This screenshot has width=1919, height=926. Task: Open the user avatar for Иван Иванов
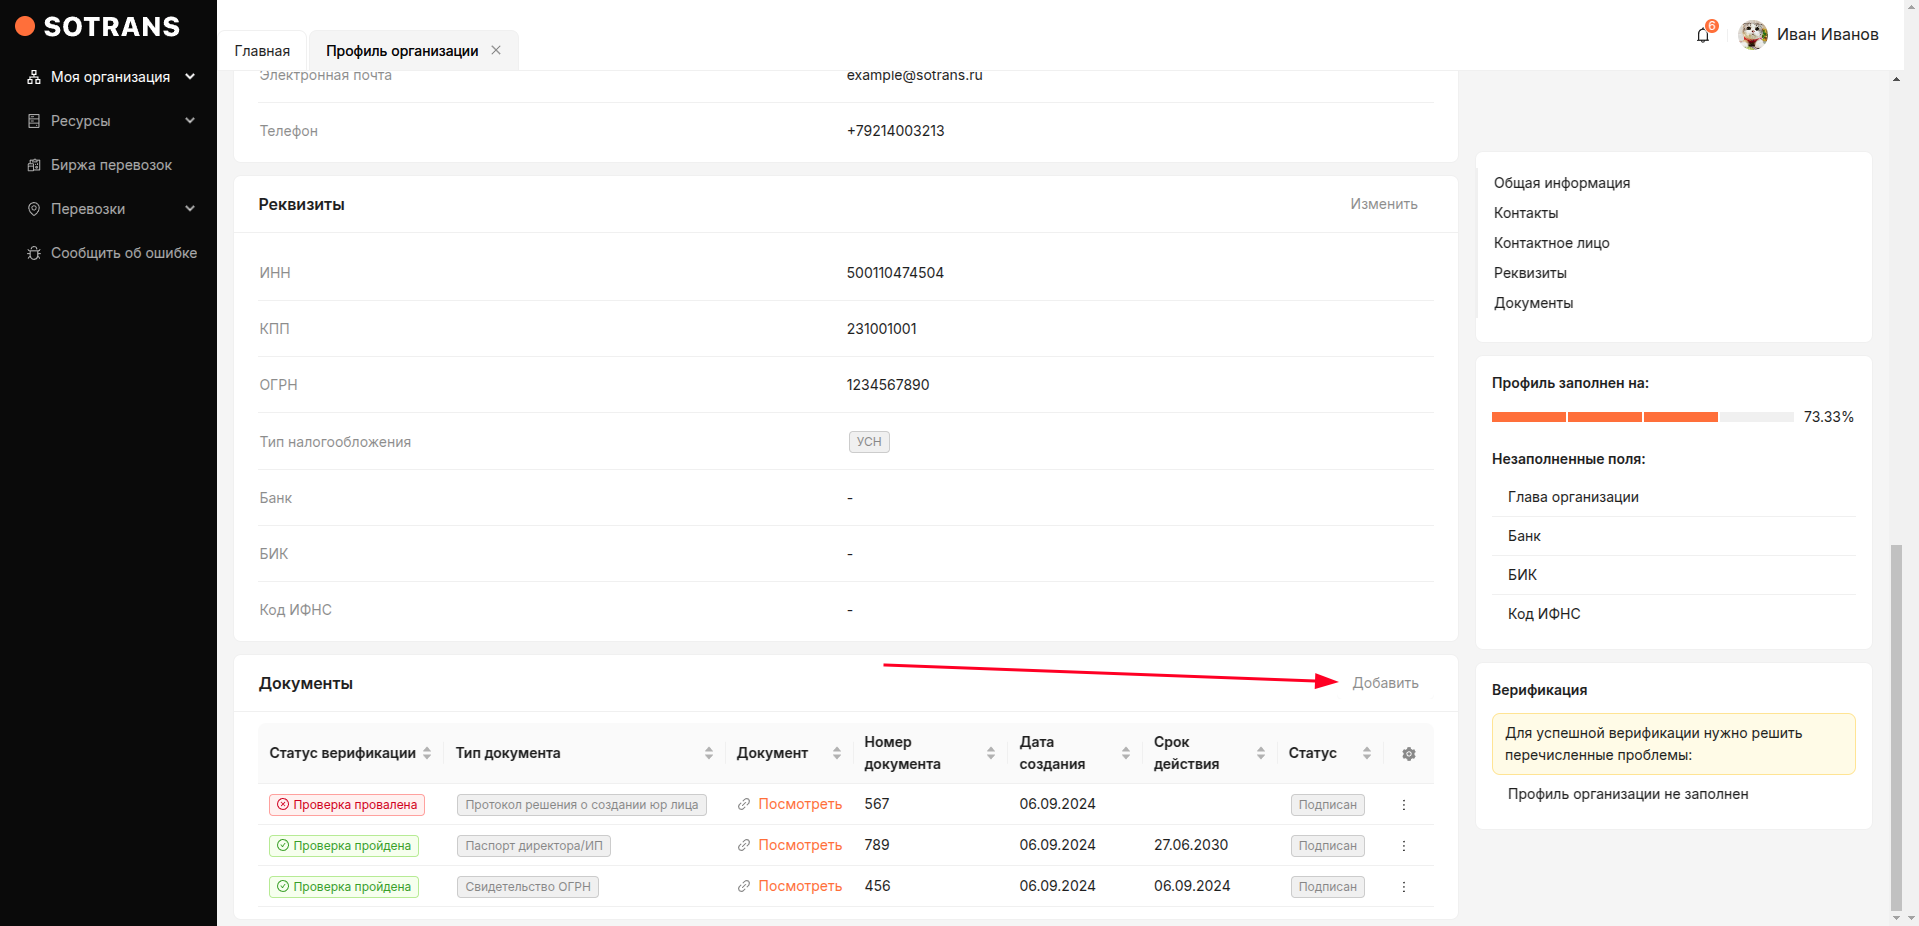(x=1752, y=35)
